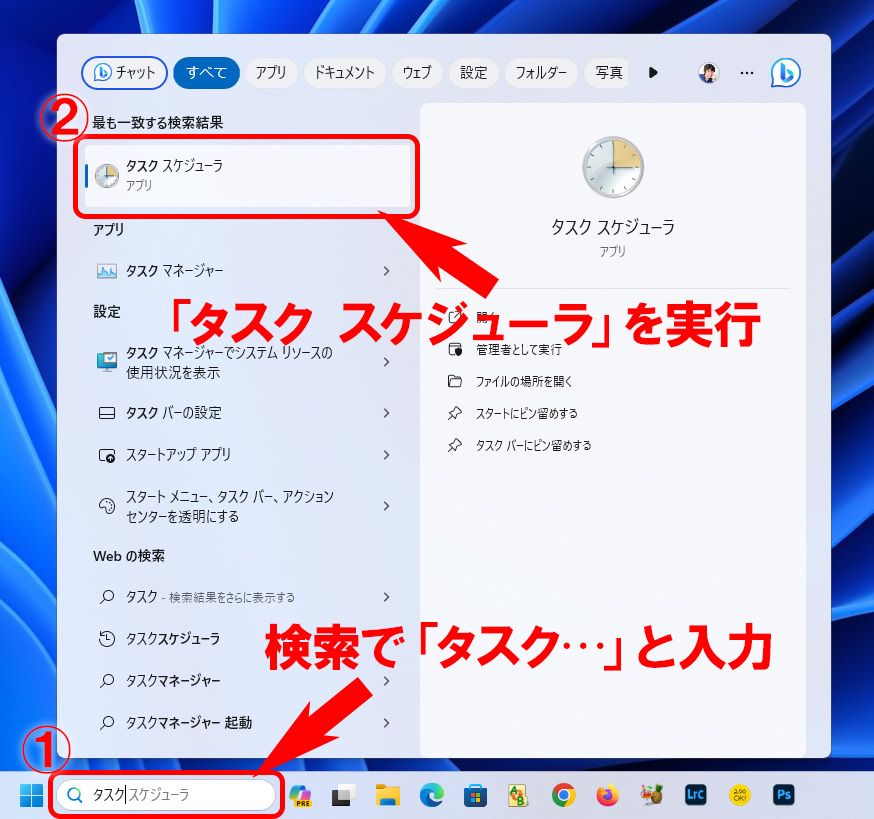
Task: Launch Google Chrome from the taskbar
Action: pyautogui.click(x=564, y=794)
